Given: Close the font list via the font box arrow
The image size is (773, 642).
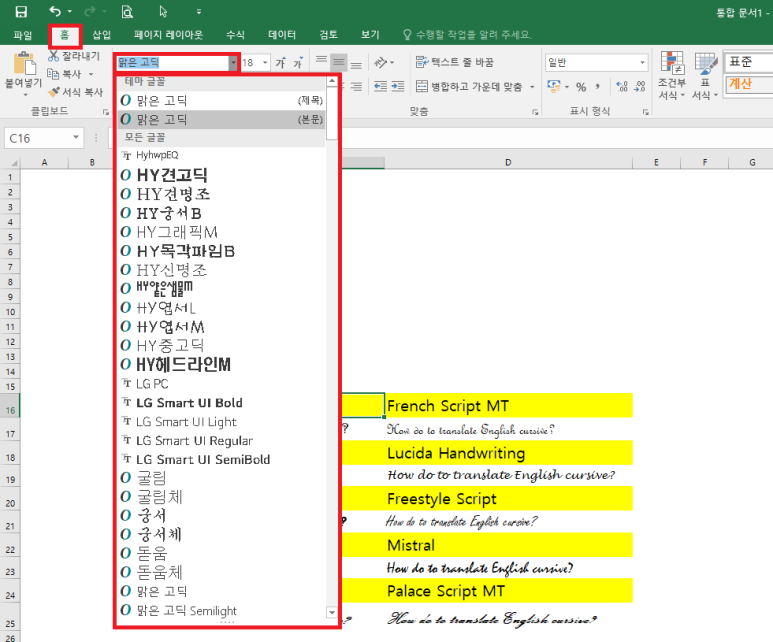Looking at the screenshot, I should 233,63.
